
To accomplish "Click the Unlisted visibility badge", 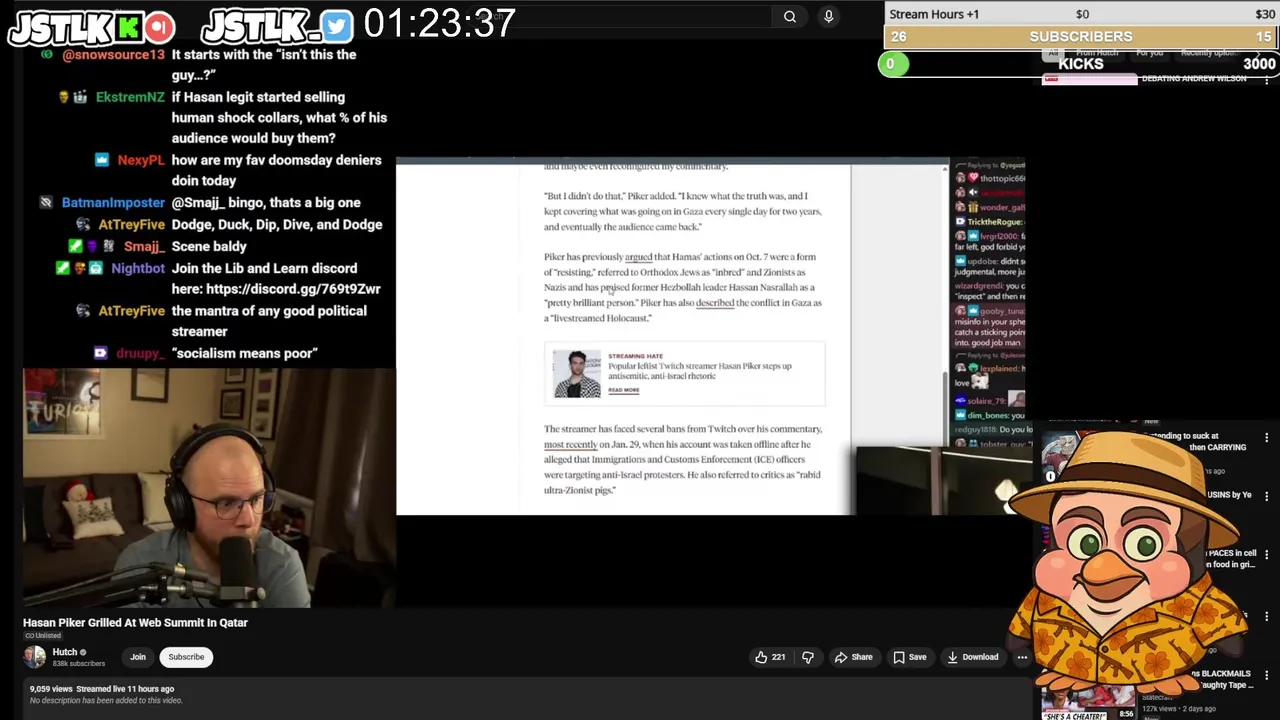I will coord(42,636).
